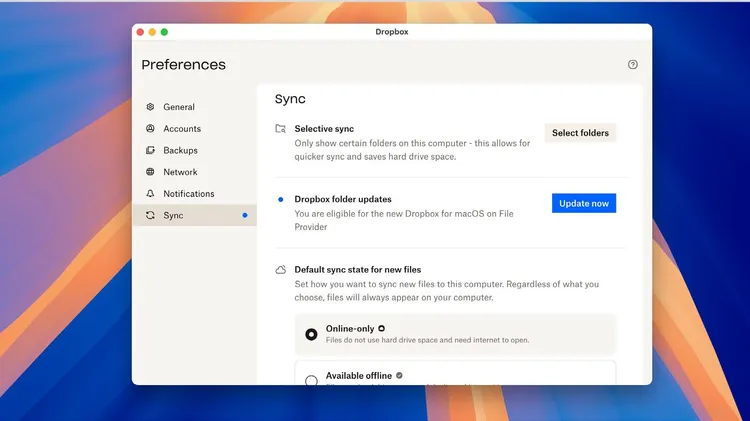Viewport: 750px width, 421px height.
Task: Click the Default sync state for new files heading
Action: 358,270
